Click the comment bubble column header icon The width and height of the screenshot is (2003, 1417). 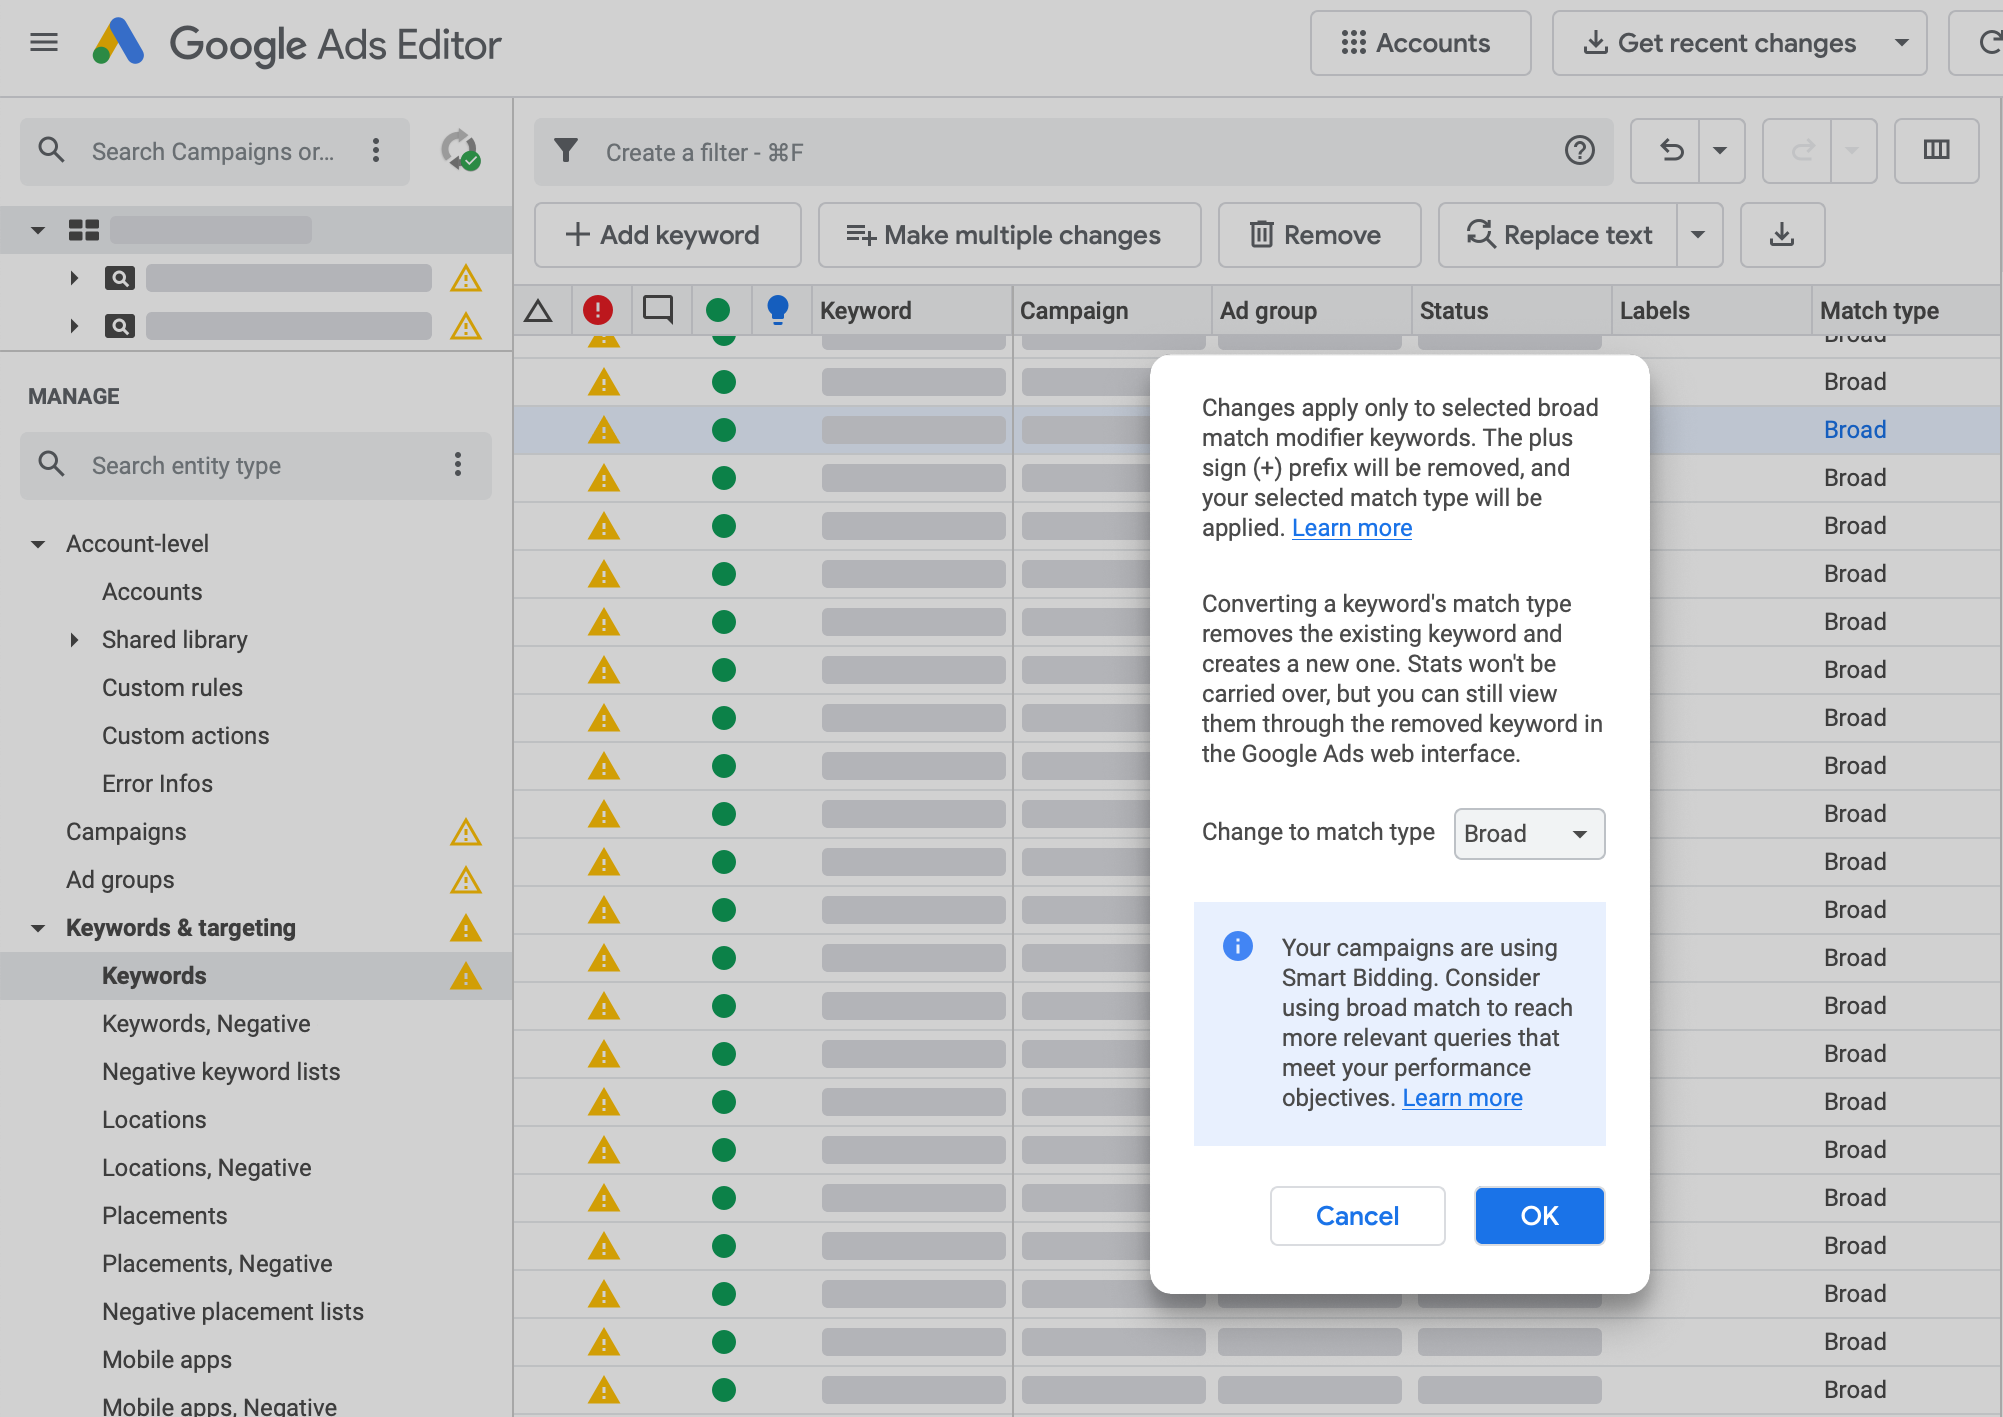coord(658,310)
